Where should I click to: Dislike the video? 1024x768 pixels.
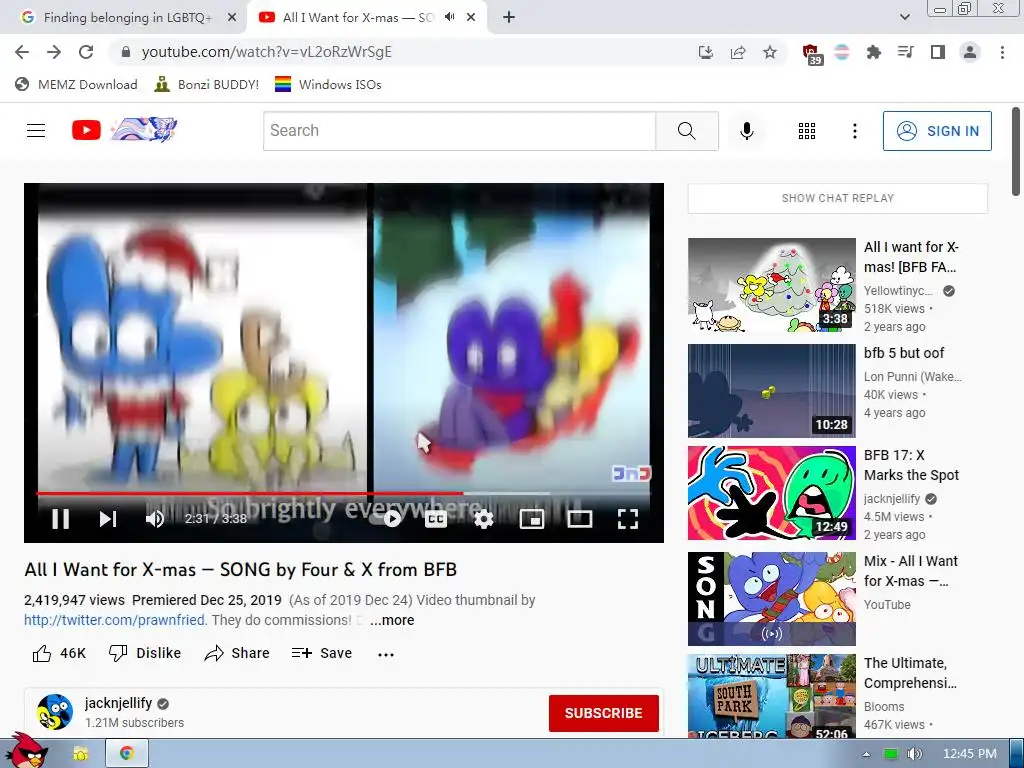(x=144, y=653)
